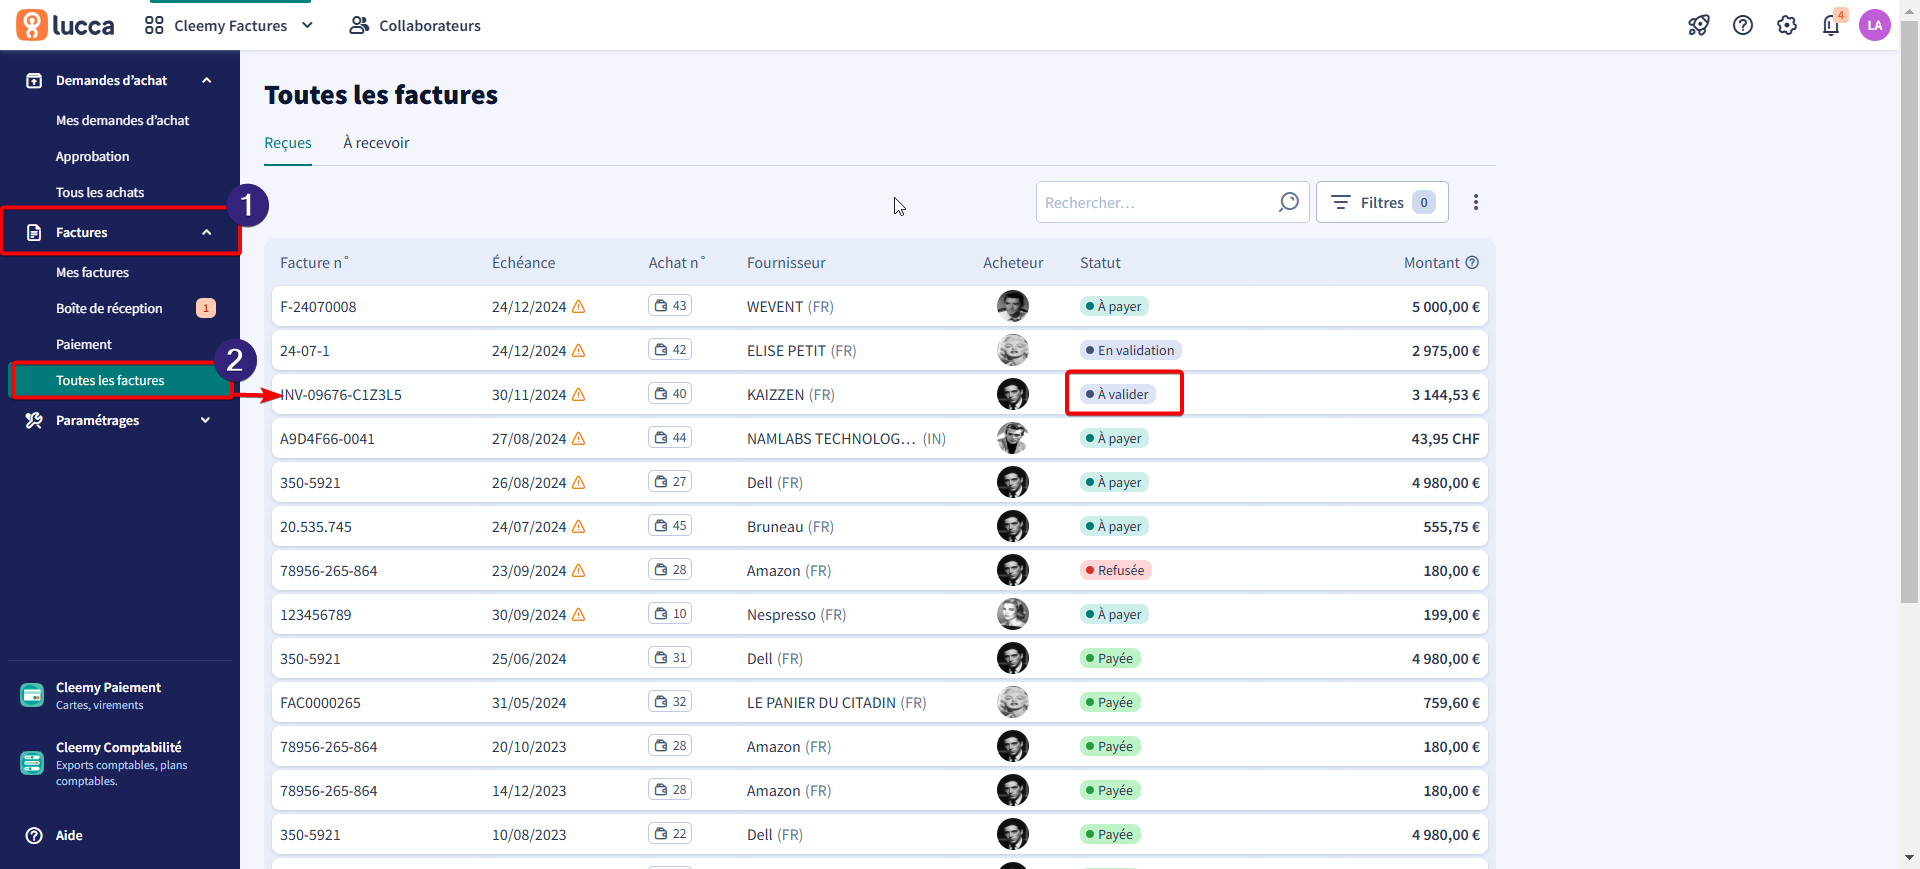Screen dimensions: 1920x869
Task: Open Boîte de réception
Action: coord(109,308)
